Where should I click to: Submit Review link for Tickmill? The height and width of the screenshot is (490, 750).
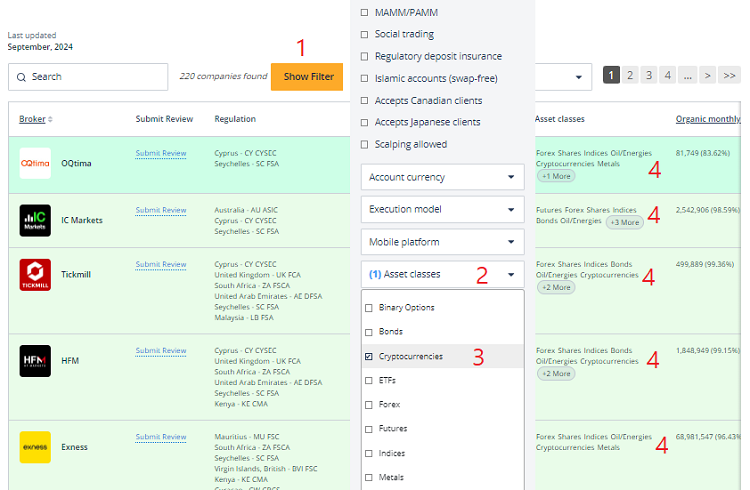(x=161, y=264)
